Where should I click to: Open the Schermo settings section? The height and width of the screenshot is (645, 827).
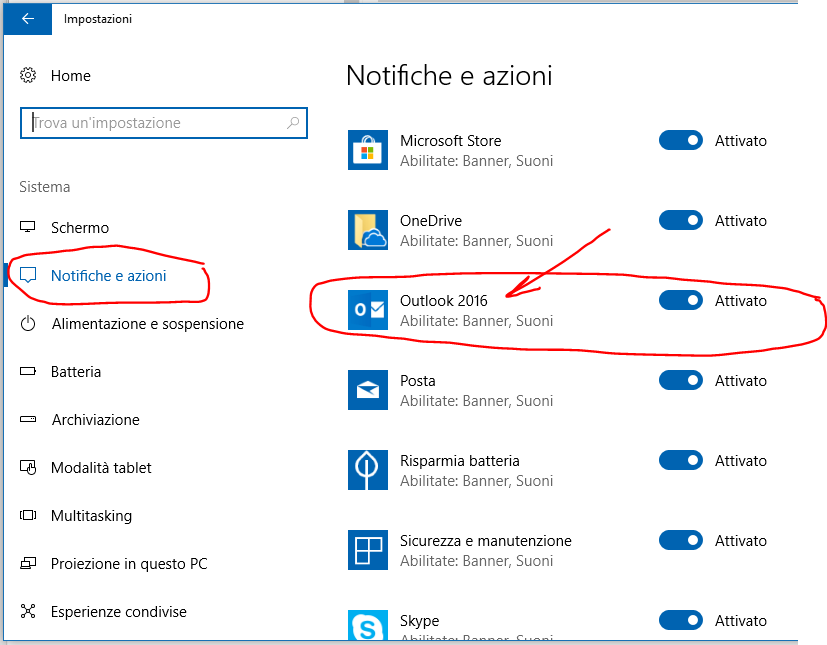80,228
